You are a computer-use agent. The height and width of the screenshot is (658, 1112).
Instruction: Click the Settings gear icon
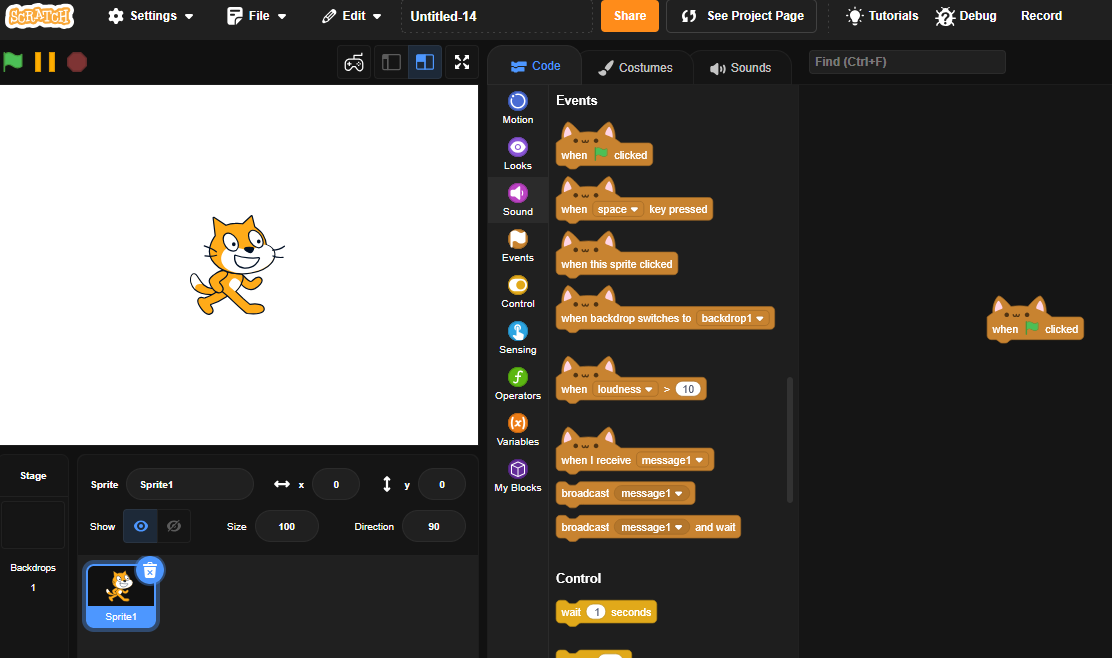click(x=116, y=16)
